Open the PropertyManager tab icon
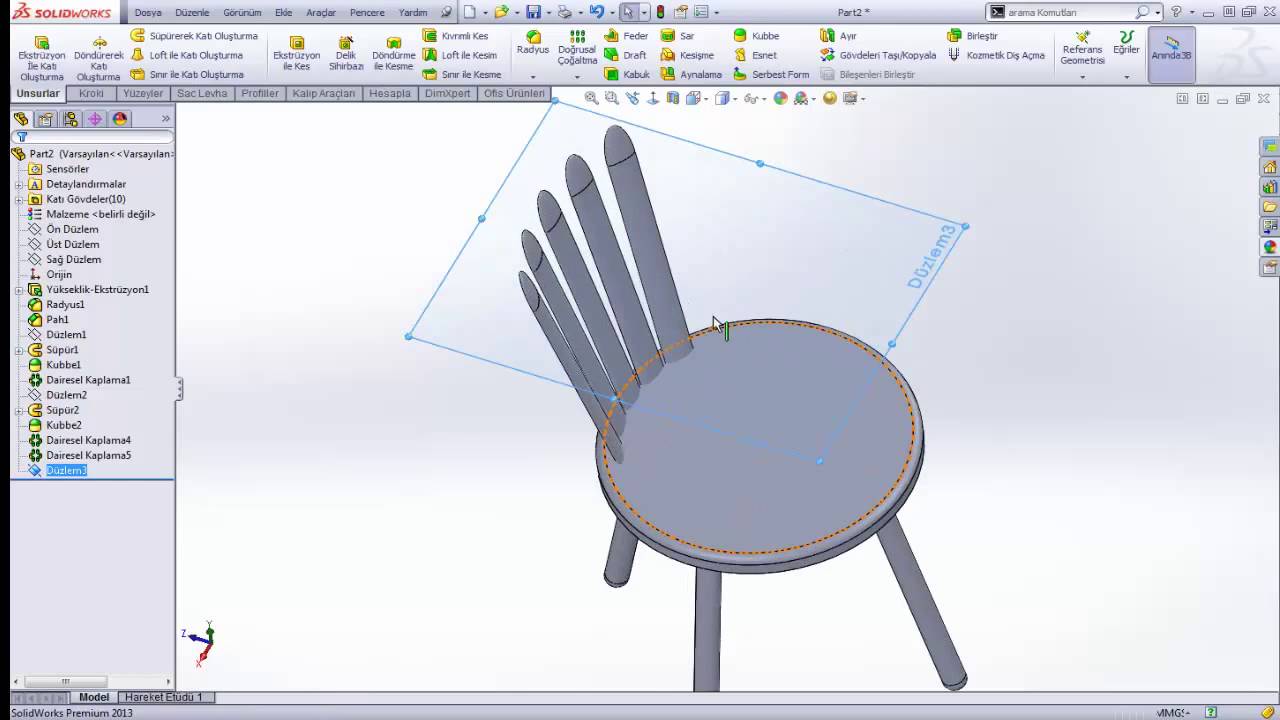This screenshot has height=720, width=1280. coord(45,118)
